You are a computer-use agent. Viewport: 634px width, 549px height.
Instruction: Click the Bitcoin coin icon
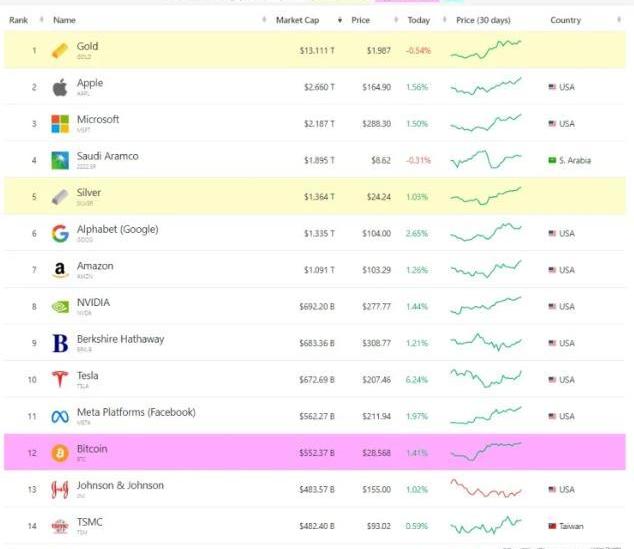pos(60,453)
